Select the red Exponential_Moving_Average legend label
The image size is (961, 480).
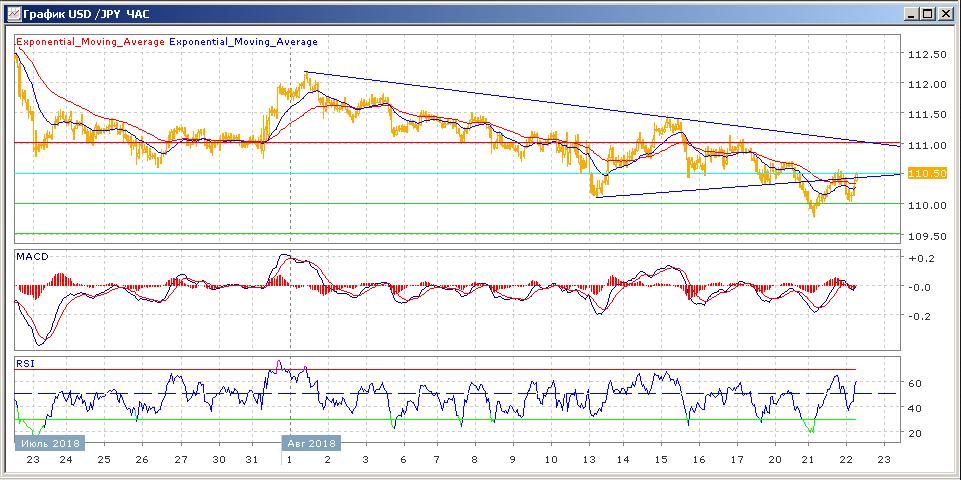click(90, 42)
